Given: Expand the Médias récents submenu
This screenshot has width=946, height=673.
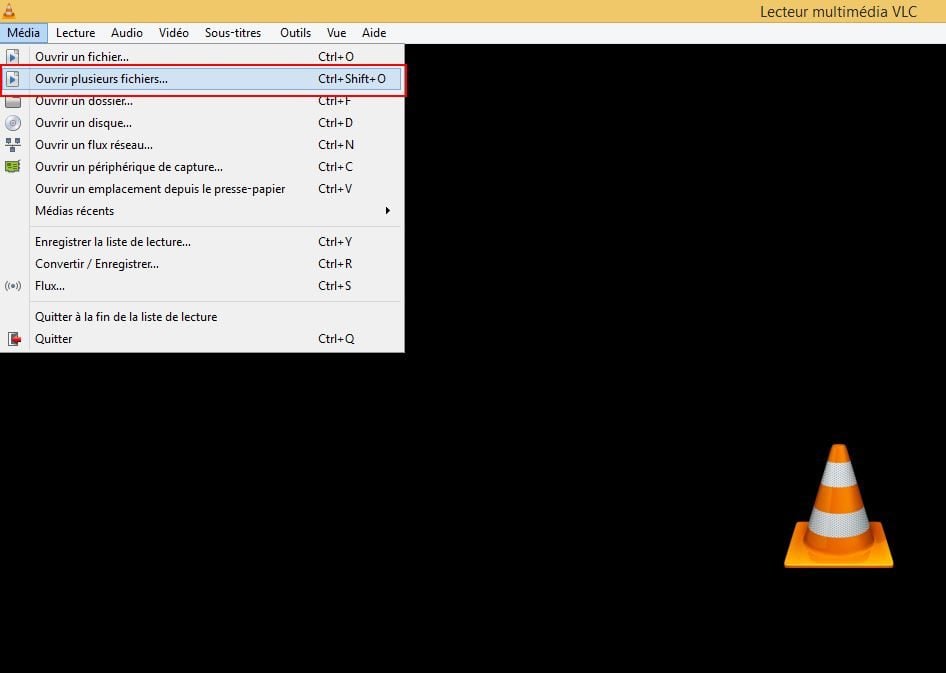Looking at the screenshot, I should pos(202,210).
